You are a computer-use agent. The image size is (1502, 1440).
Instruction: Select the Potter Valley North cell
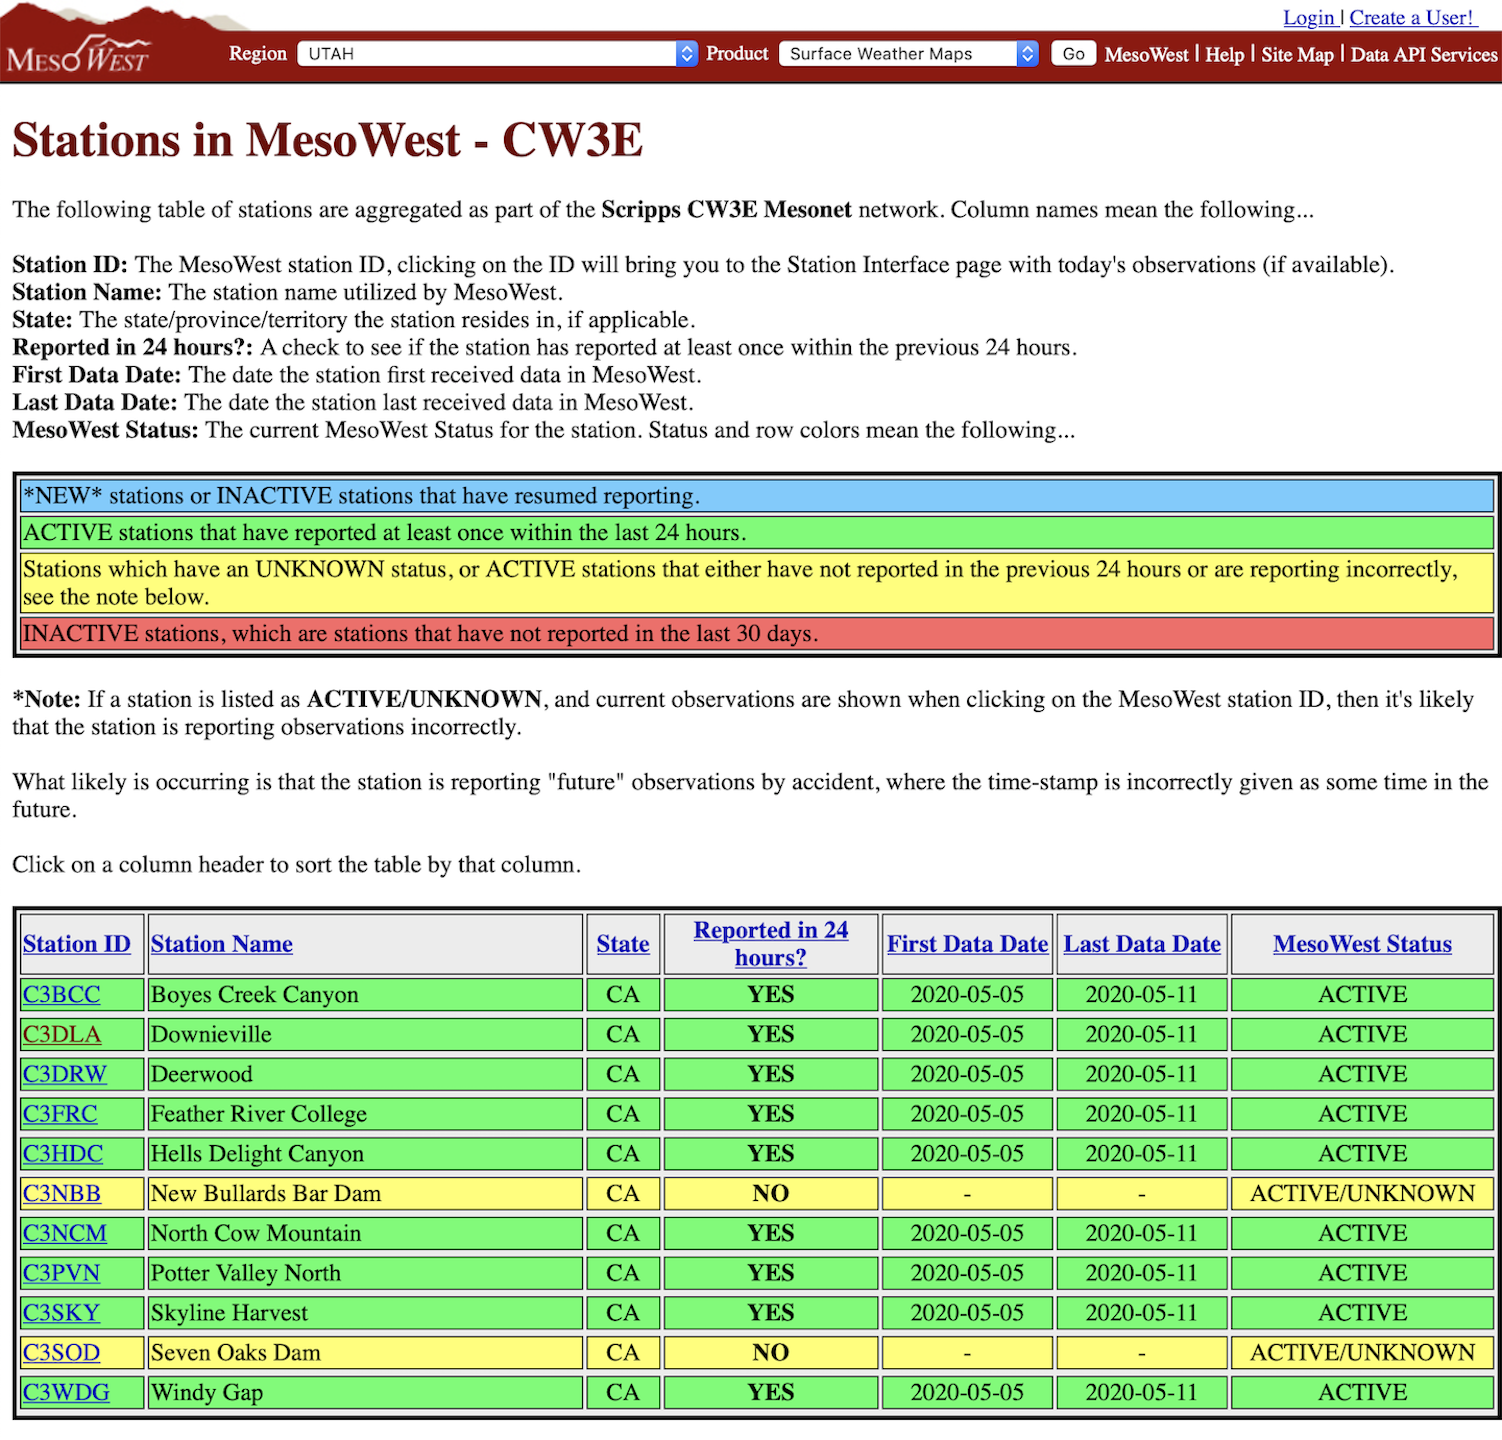[x=366, y=1273]
